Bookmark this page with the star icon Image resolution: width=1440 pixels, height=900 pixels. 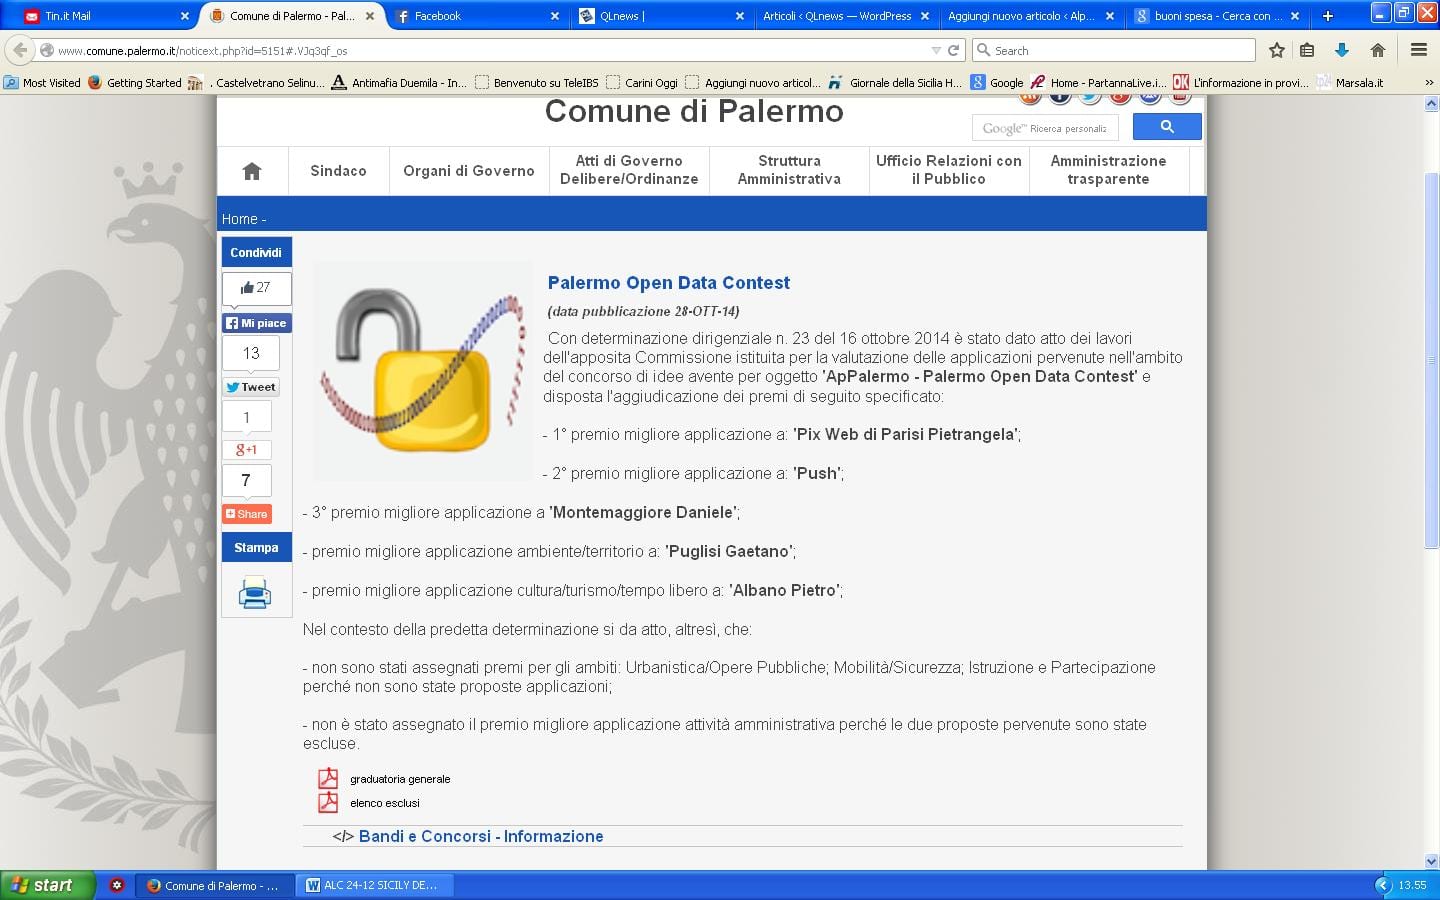pos(1276,50)
